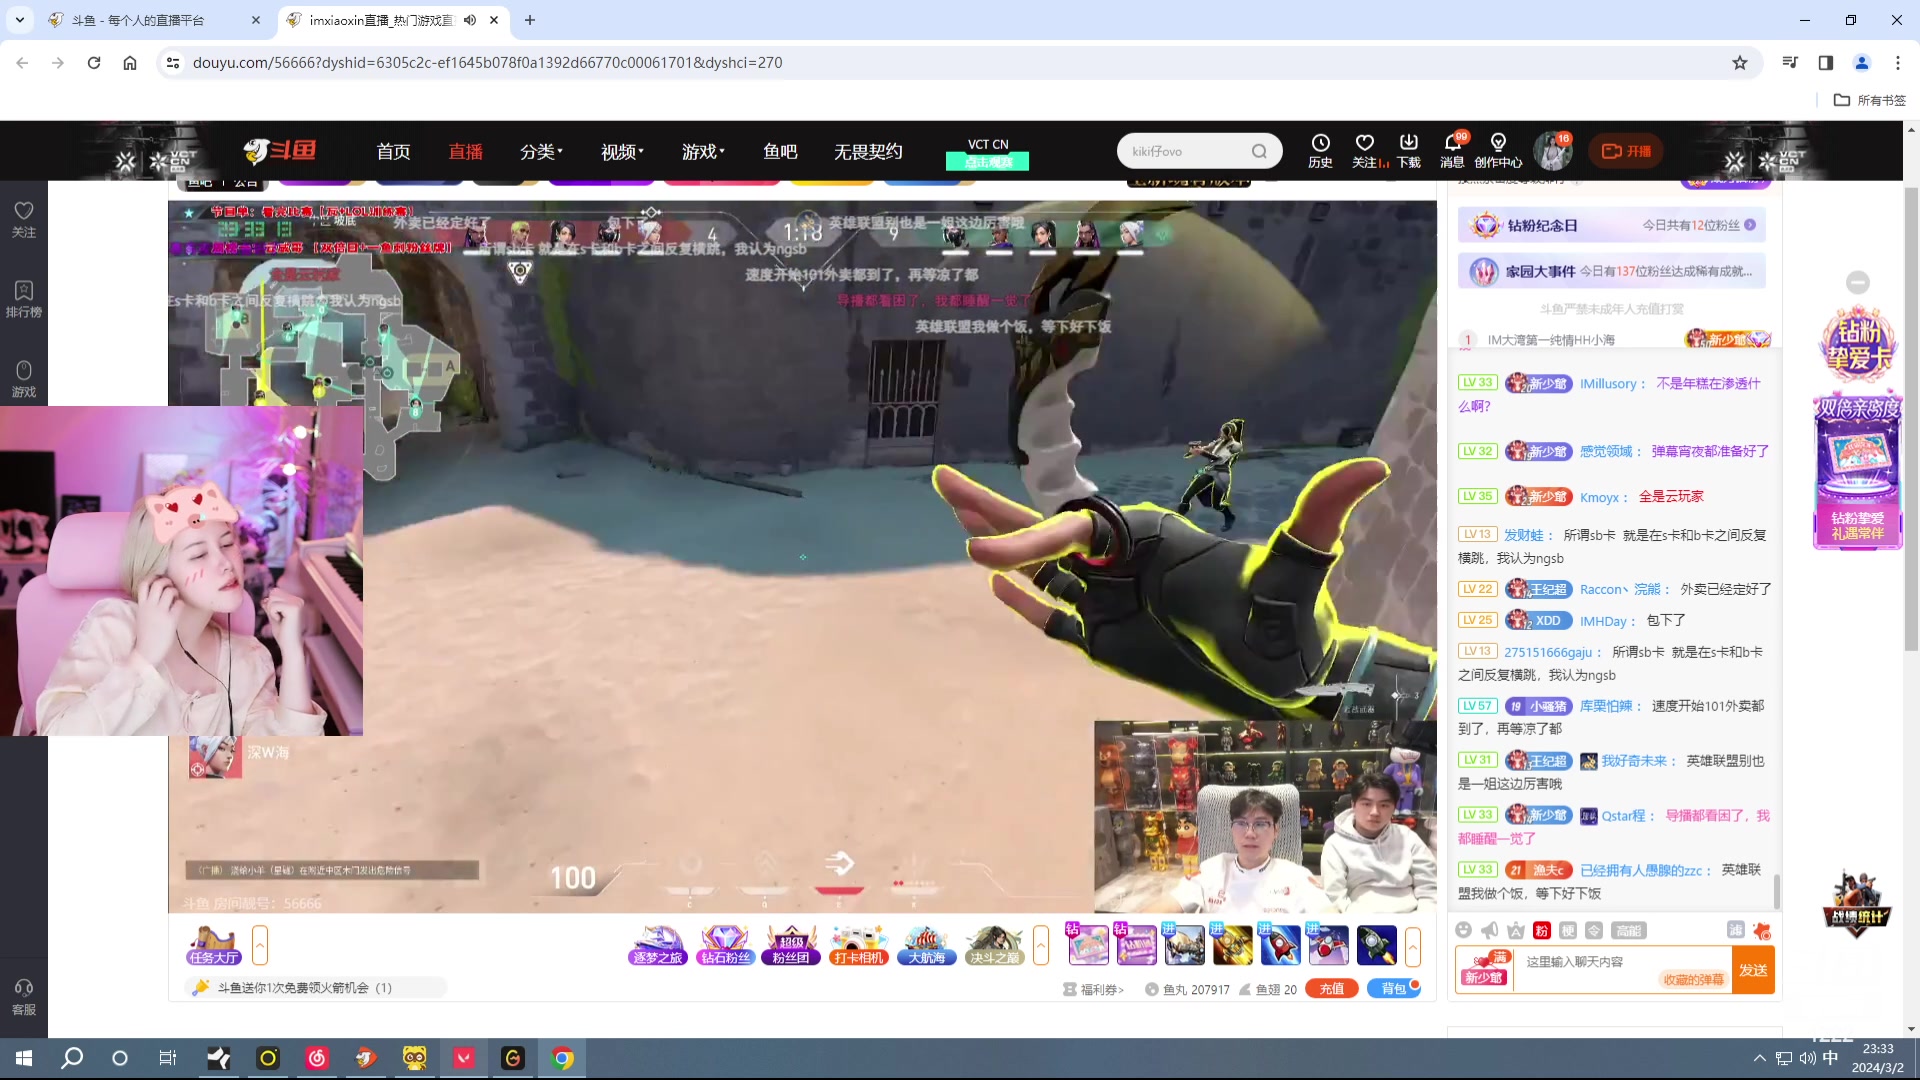The image size is (1920, 1080).
Task: Open 福利券 coupons link
Action: [1094, 989]
